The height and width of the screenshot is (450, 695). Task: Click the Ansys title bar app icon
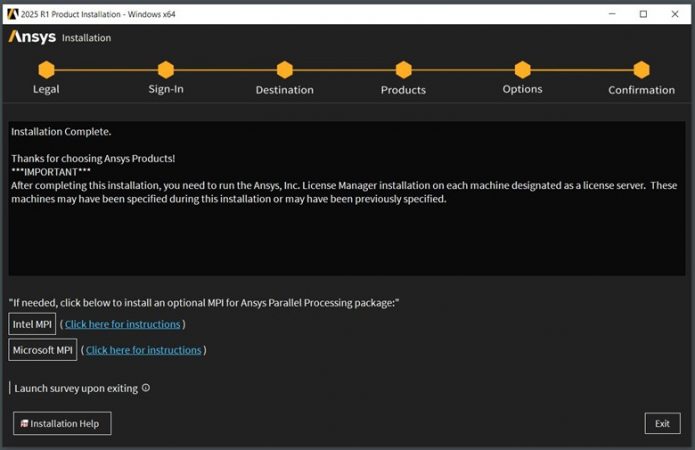(12, 14)
